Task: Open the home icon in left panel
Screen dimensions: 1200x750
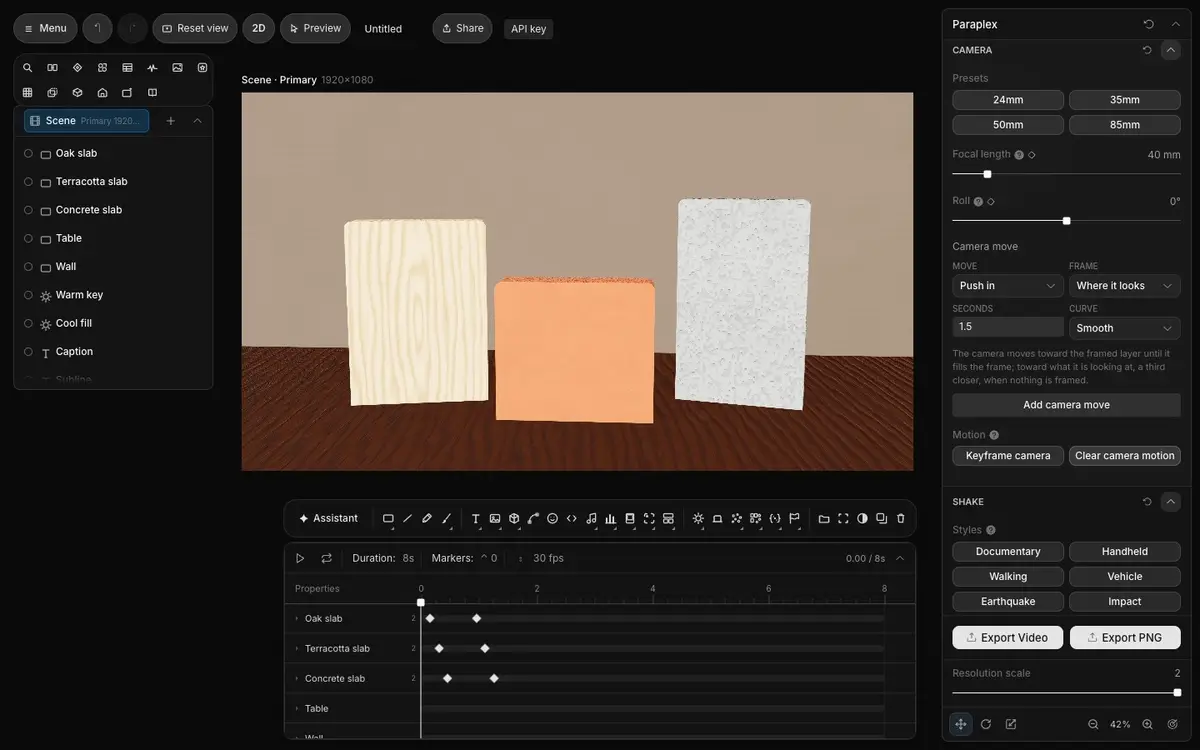Action: coord(102,92)
